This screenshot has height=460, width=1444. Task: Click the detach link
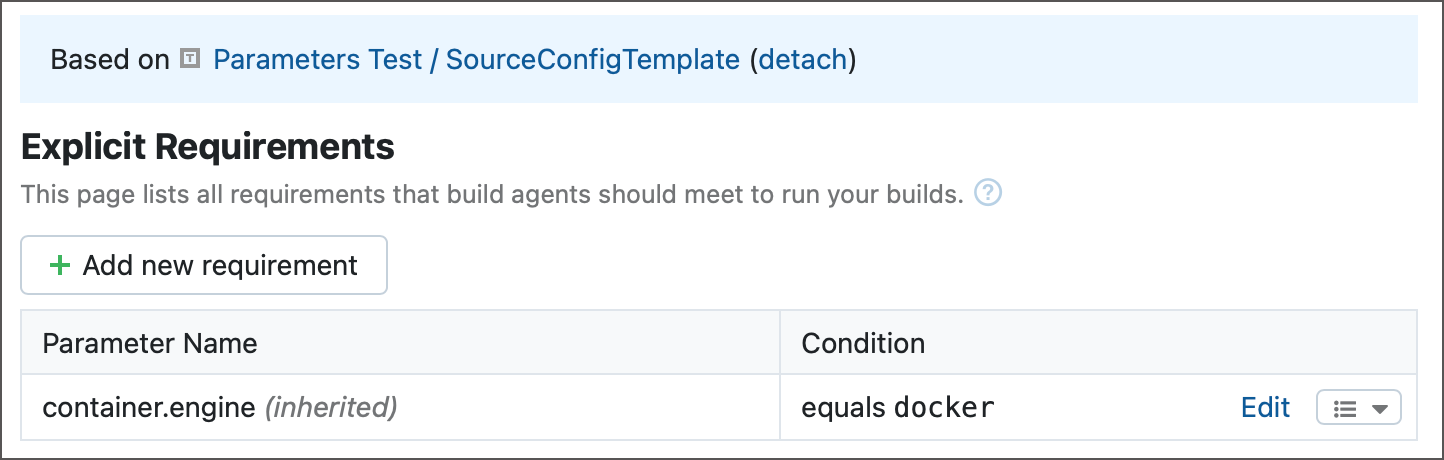(803, 60)
